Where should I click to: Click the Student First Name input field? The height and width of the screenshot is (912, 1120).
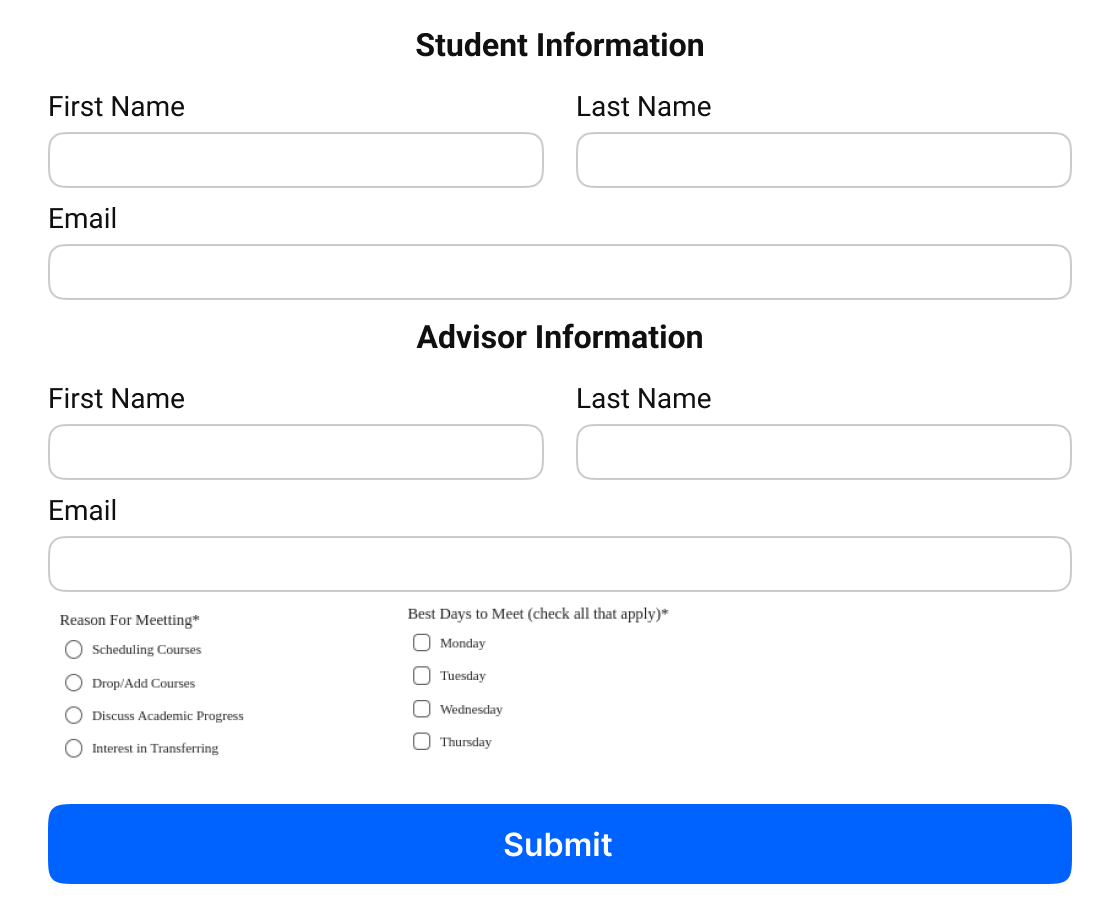[296, 160]
